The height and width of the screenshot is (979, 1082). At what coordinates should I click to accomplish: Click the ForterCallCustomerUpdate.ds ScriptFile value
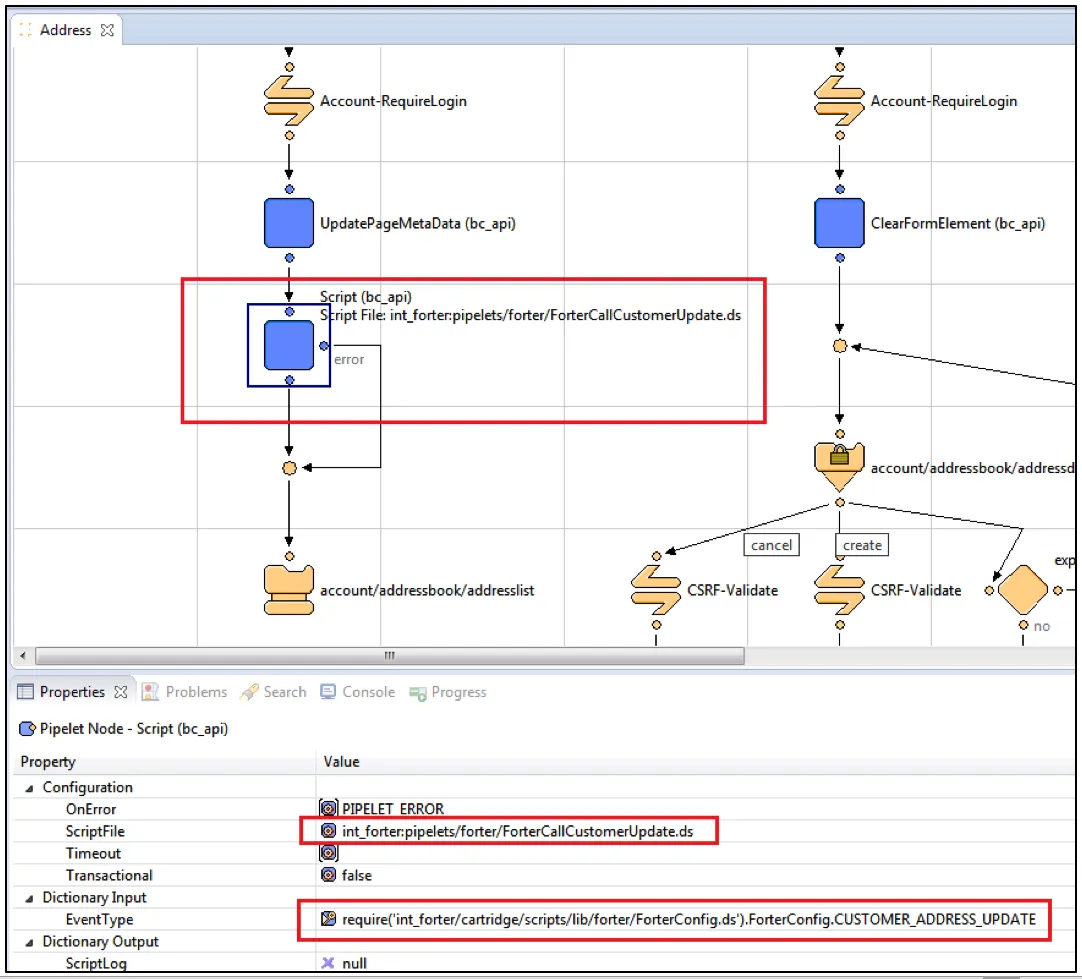pyautogui.click(x=518, y=831)
